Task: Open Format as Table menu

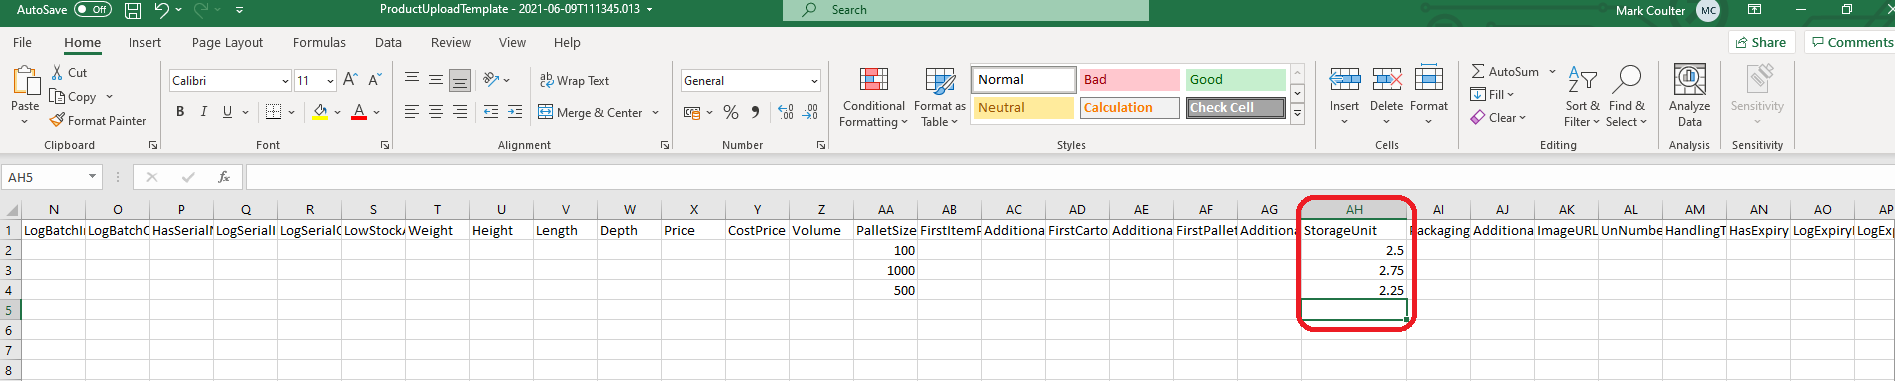Action: click(939, 97)
